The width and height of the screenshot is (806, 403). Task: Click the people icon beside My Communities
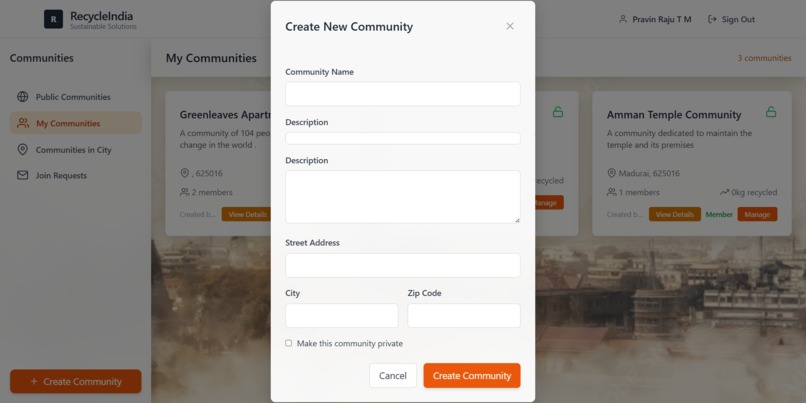click(x=23, y=123)
